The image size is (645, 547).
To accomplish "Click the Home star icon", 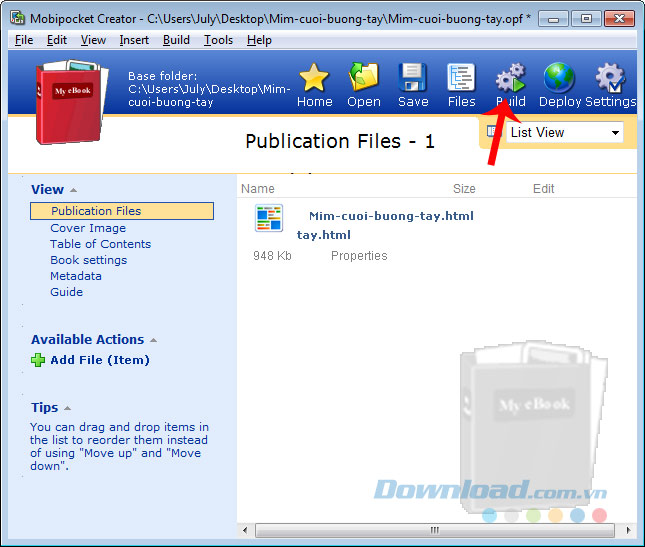I will point(314,77).
